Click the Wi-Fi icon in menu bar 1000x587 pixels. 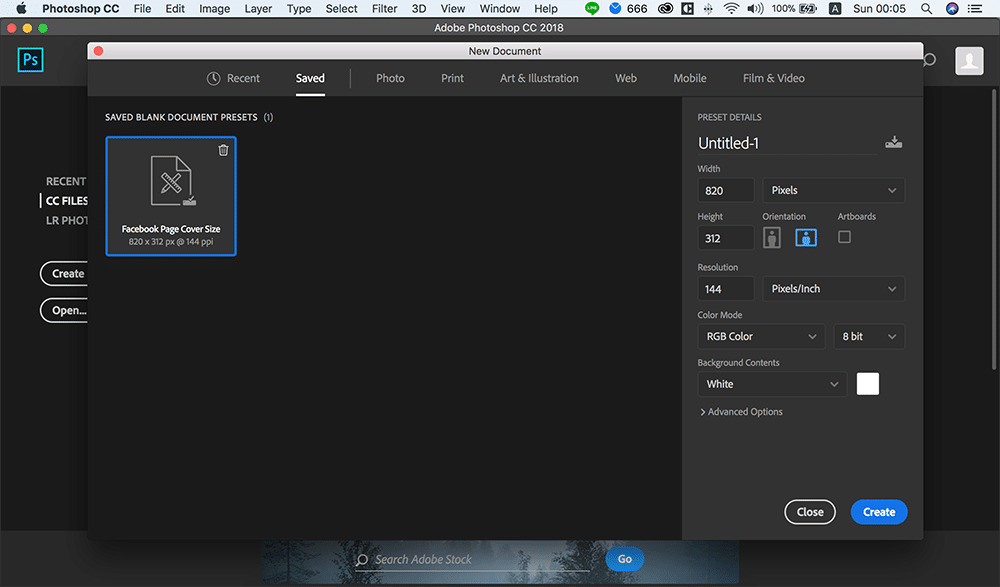click(732, 9)
